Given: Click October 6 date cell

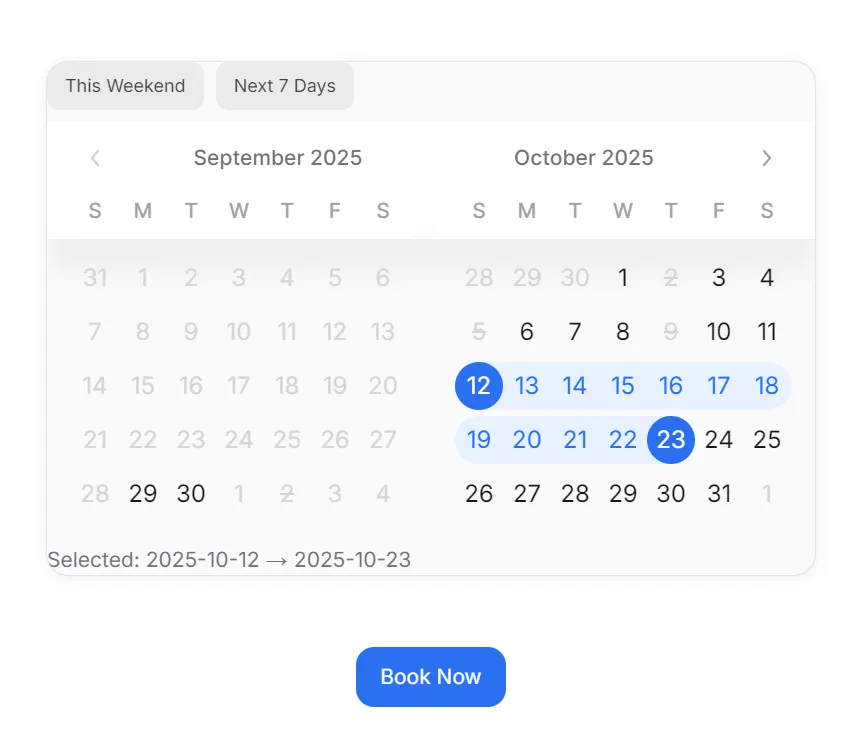Looking at the screenshot, I should click(x=527, y=332).
